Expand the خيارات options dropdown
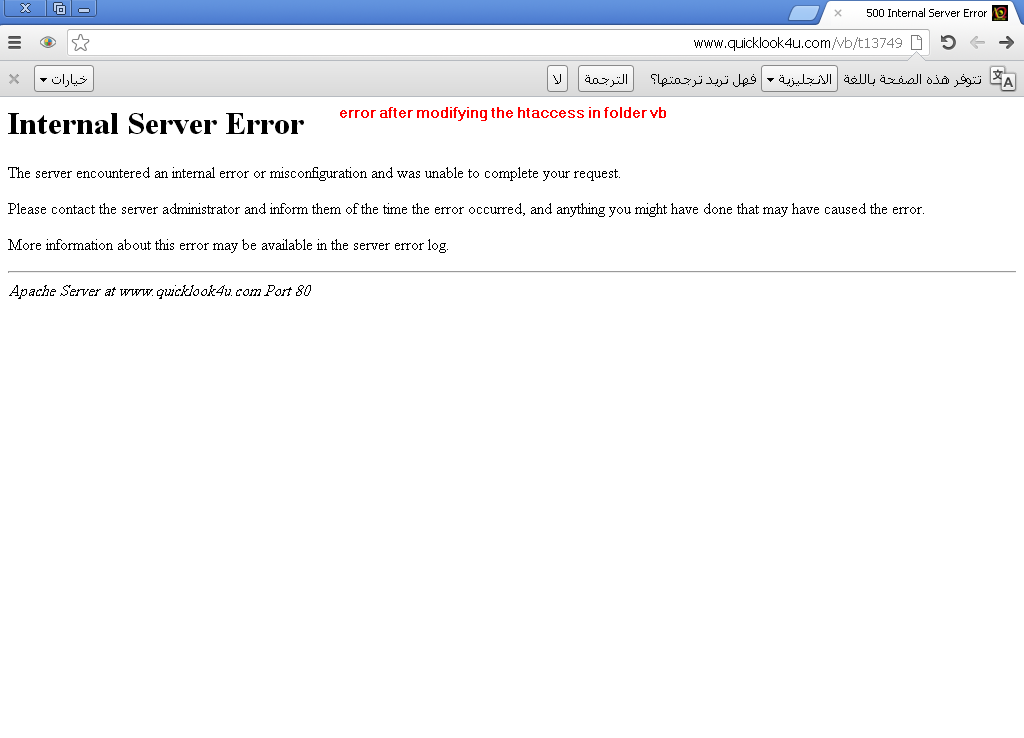The image size is (1024, 738). coord(64,79)
